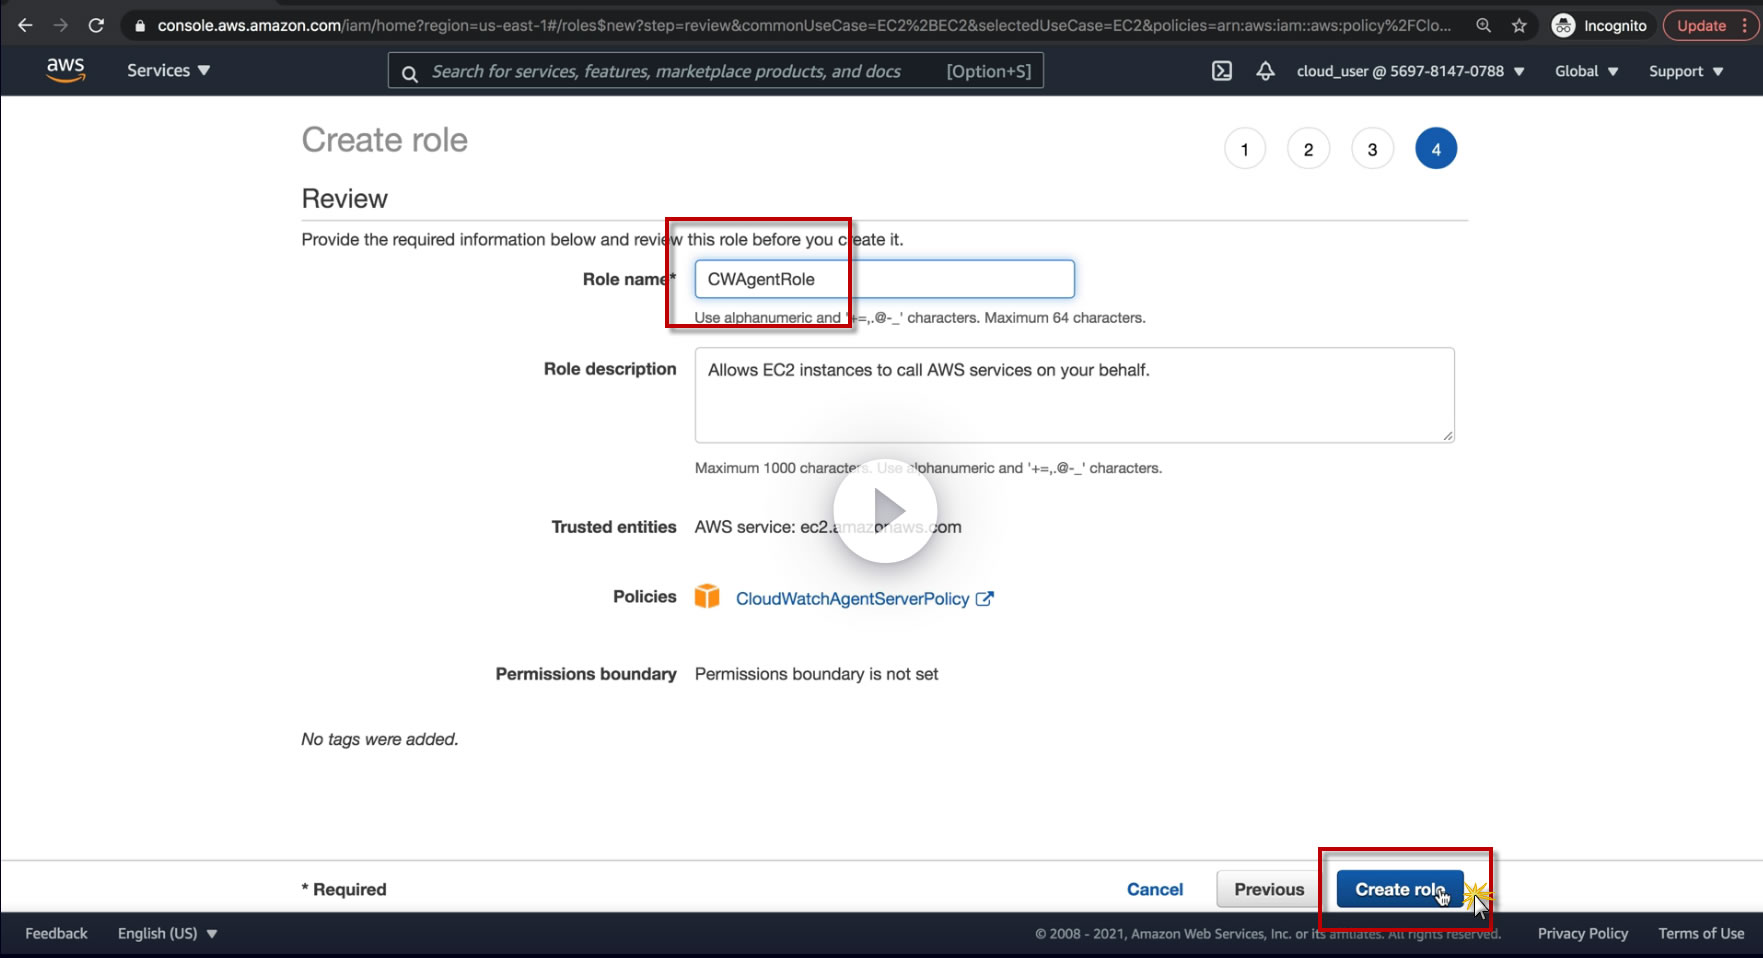
Task: Click the play button overlay
Action: coord(885,510)
